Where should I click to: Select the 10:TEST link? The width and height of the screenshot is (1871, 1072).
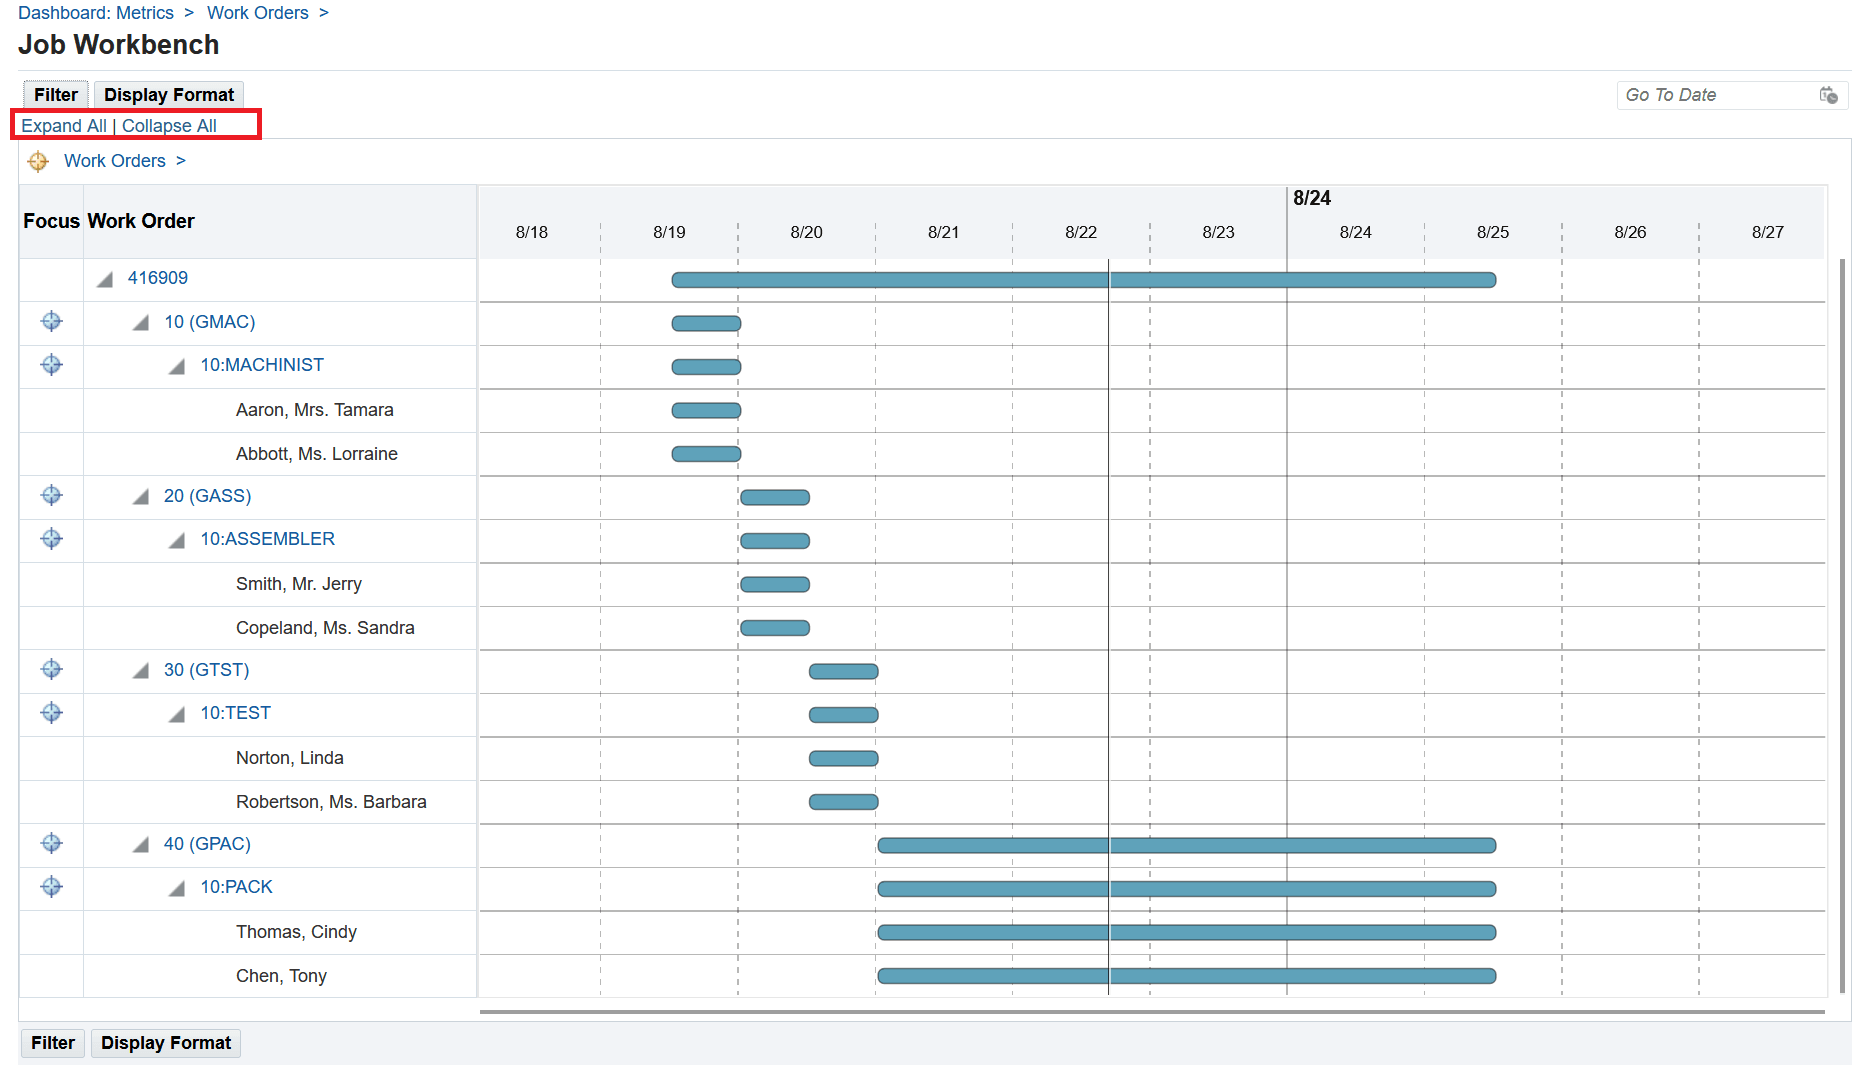[x=236, y=713]
